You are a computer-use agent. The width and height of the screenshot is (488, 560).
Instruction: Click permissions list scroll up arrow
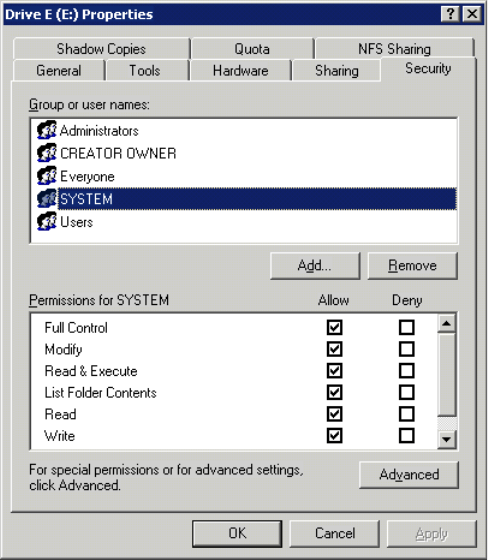[x=447, y=323]
